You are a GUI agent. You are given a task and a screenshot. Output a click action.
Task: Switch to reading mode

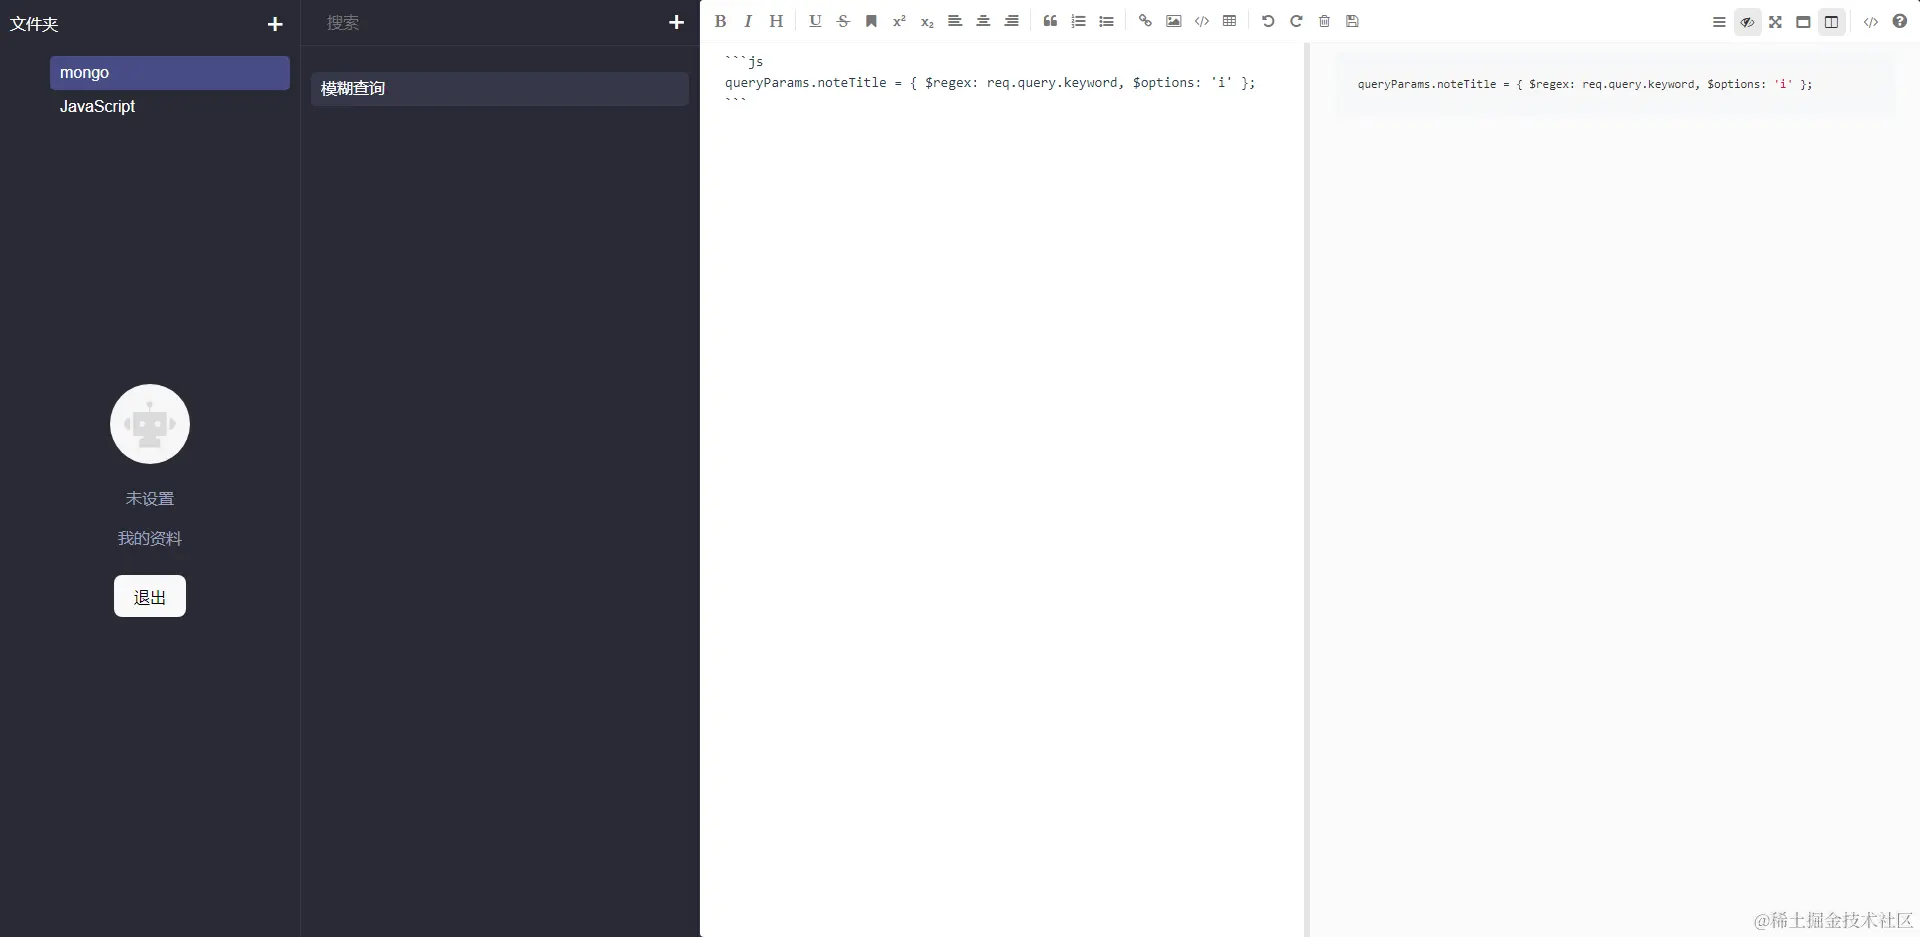point(1803,22)
